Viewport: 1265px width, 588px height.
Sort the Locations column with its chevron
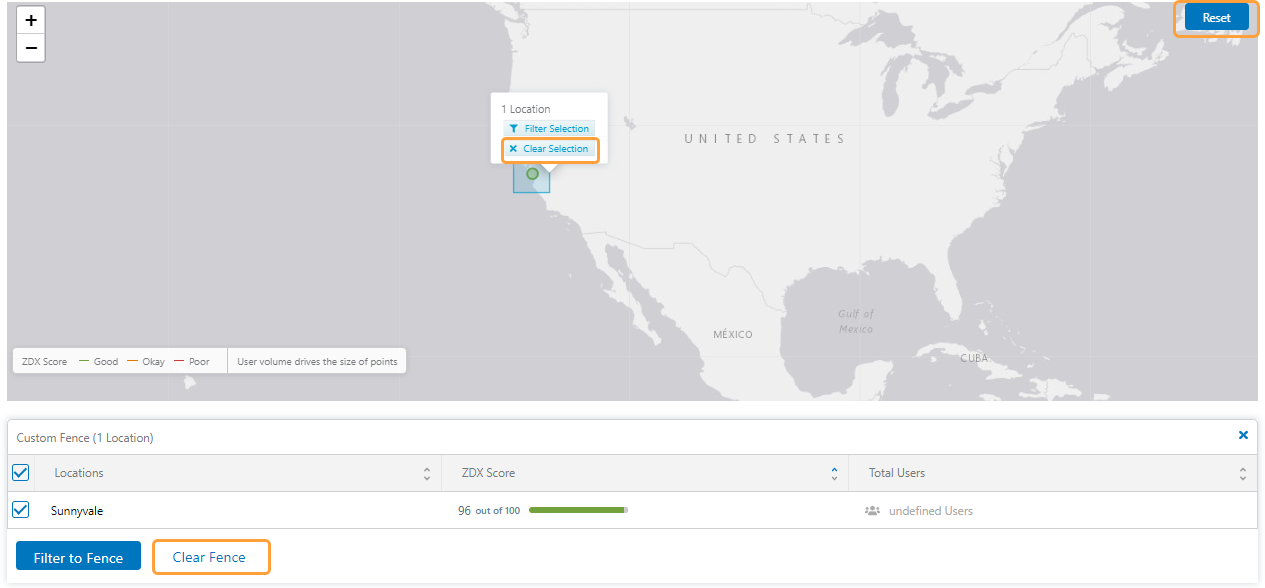point(427,472)
